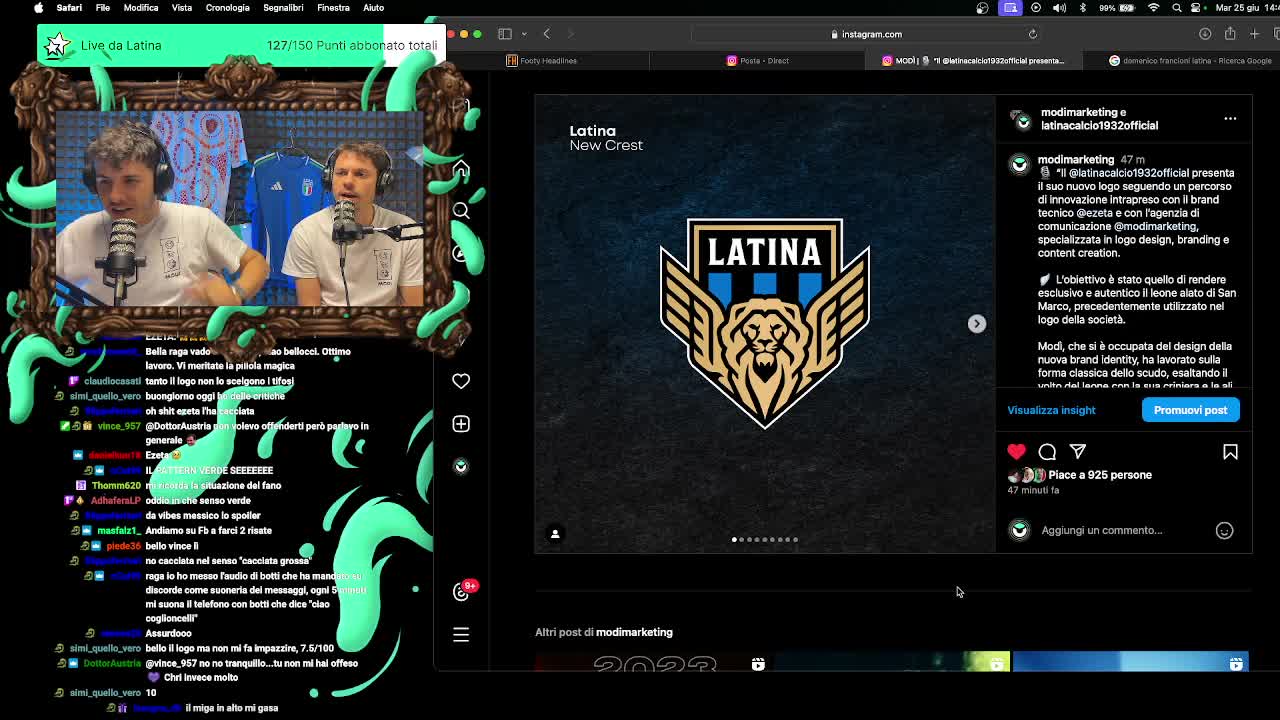Open Safari downloads
Screen dimensions: 1280x720
click(x=1205, y=34)
